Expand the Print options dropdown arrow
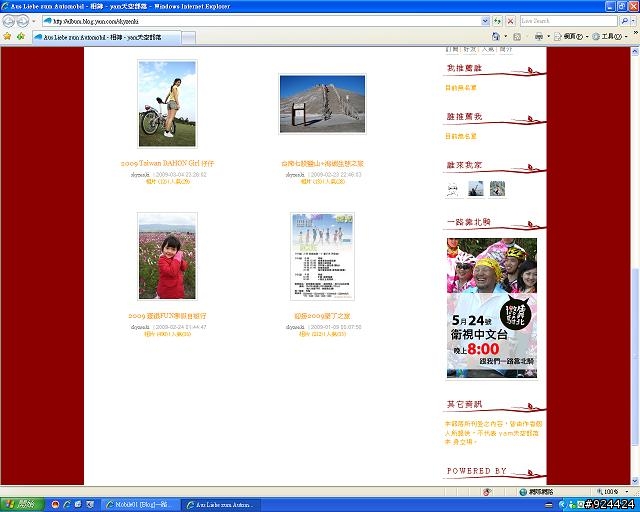 click(548, 37)
